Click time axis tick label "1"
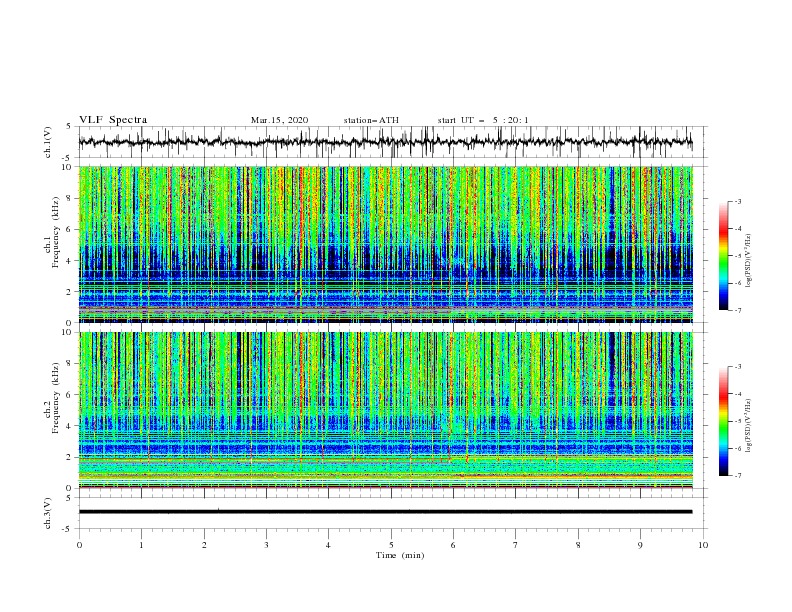 [141, 545]
